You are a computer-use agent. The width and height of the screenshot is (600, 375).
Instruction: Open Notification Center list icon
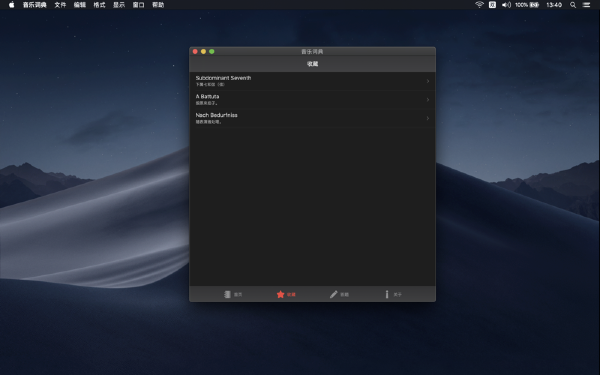(x=586, y=5)
